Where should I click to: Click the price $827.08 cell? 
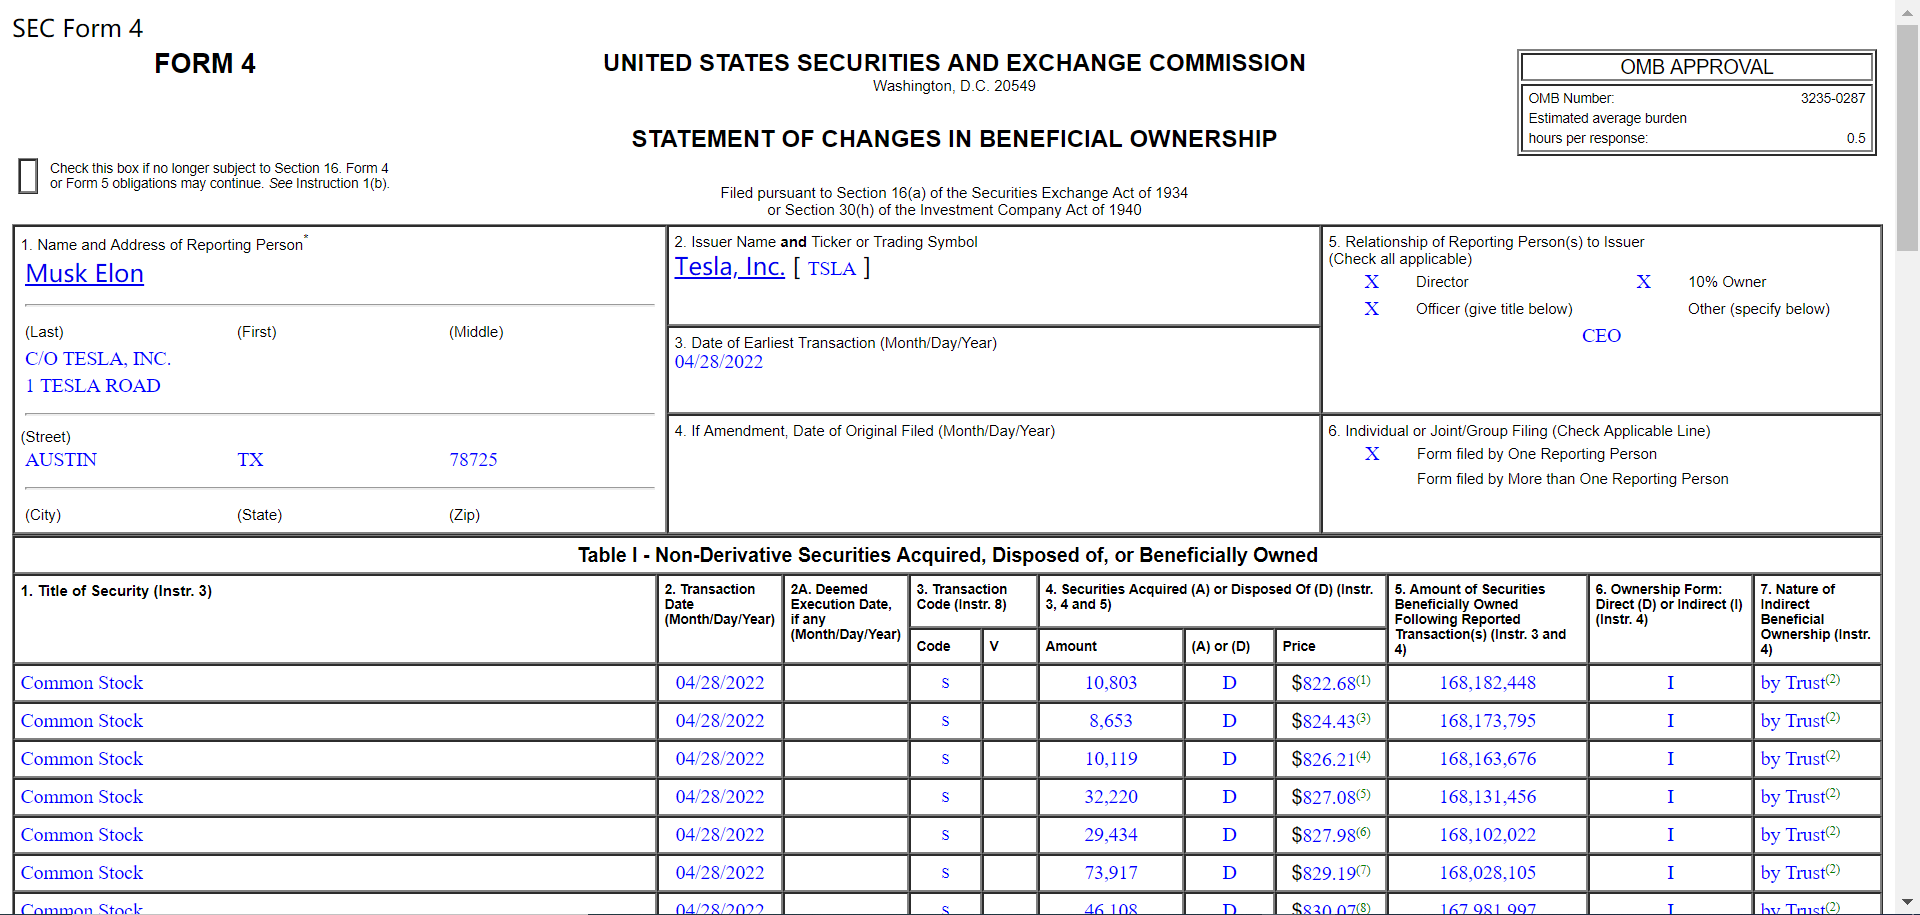(1331, 797)
